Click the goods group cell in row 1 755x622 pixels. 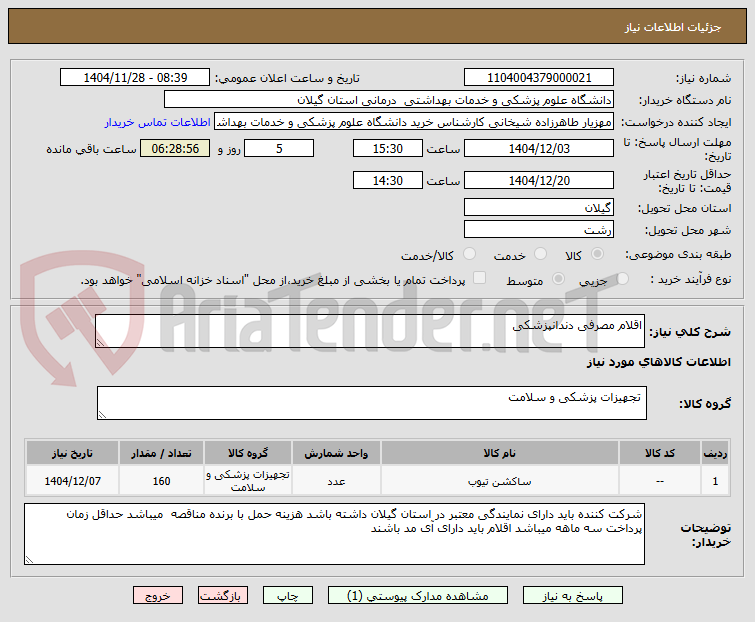[247, 481]
